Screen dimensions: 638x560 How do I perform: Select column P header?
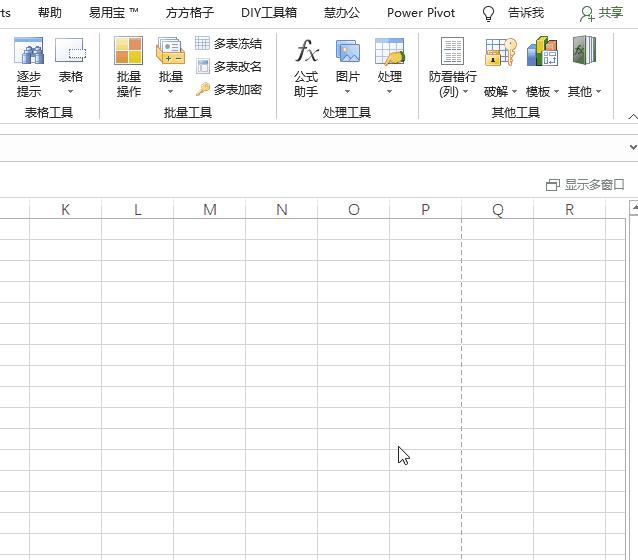tap(426, 209)
